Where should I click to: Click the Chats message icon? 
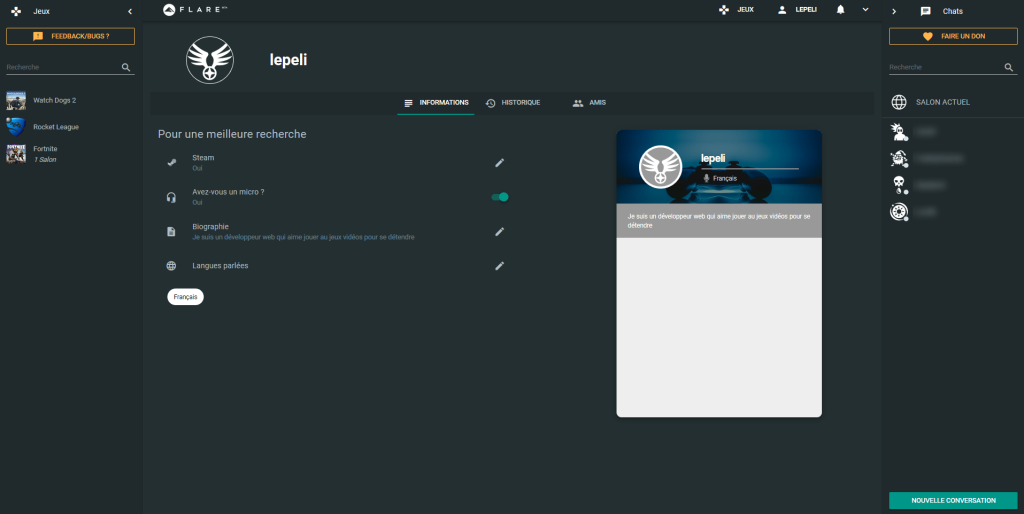[x=925, y=11]
